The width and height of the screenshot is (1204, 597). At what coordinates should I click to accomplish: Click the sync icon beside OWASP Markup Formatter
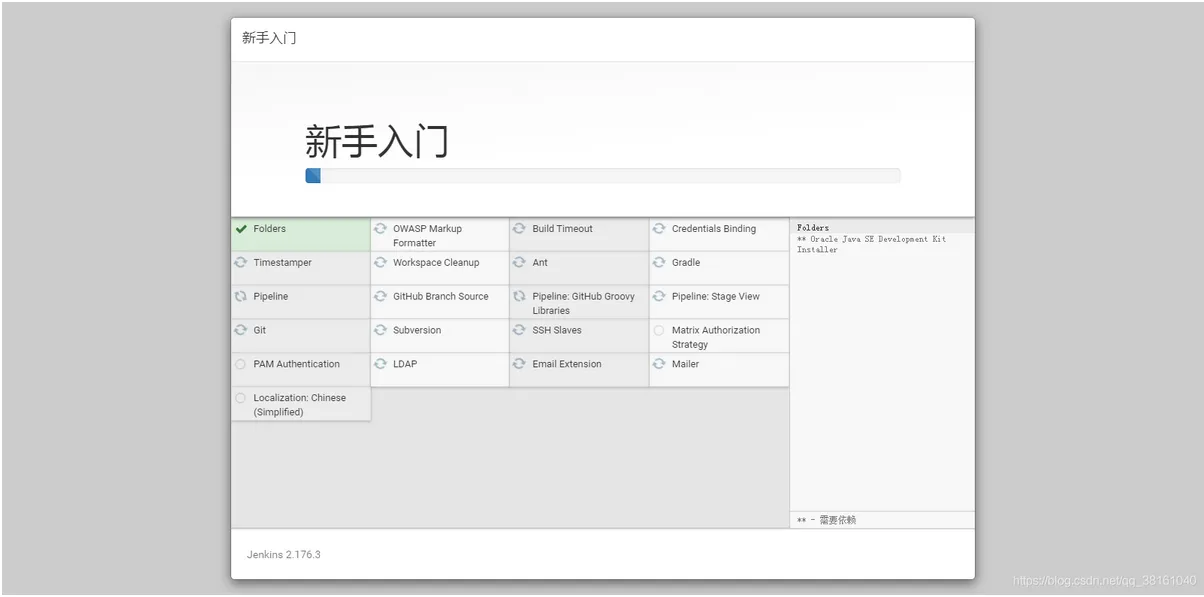pos(380,229)
